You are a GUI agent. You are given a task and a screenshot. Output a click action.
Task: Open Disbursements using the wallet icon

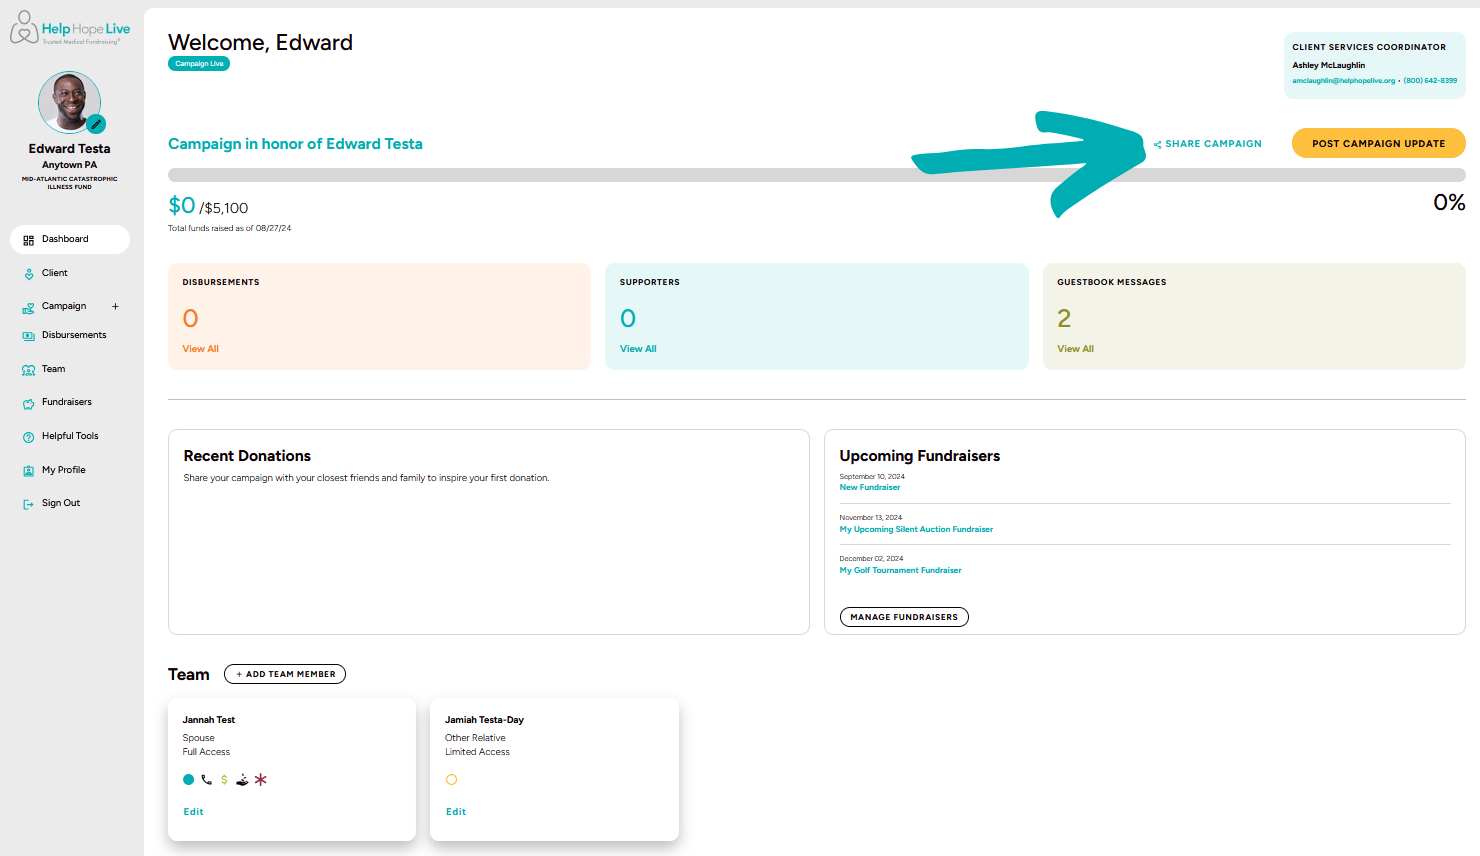(29, 335)
